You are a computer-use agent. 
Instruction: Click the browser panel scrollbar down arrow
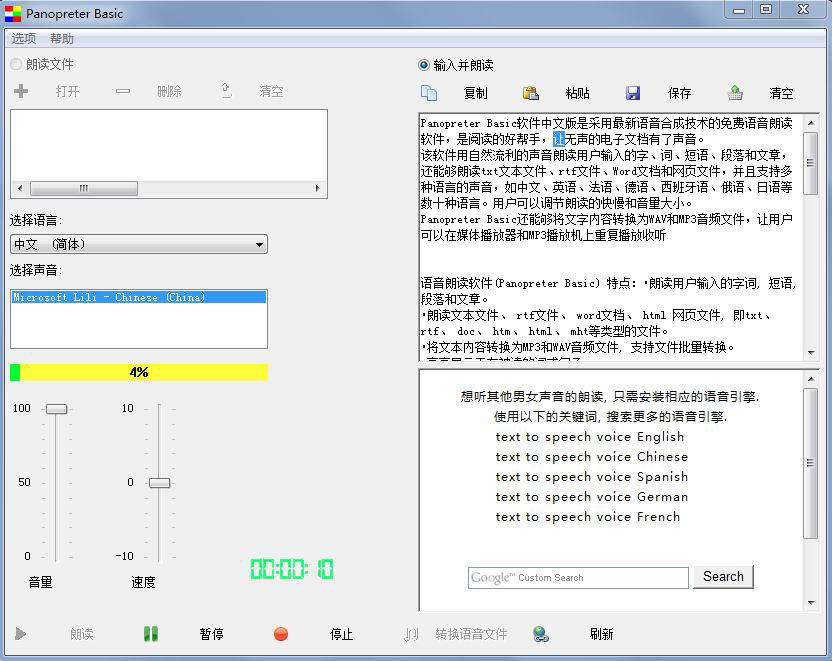tap(811, 602)
